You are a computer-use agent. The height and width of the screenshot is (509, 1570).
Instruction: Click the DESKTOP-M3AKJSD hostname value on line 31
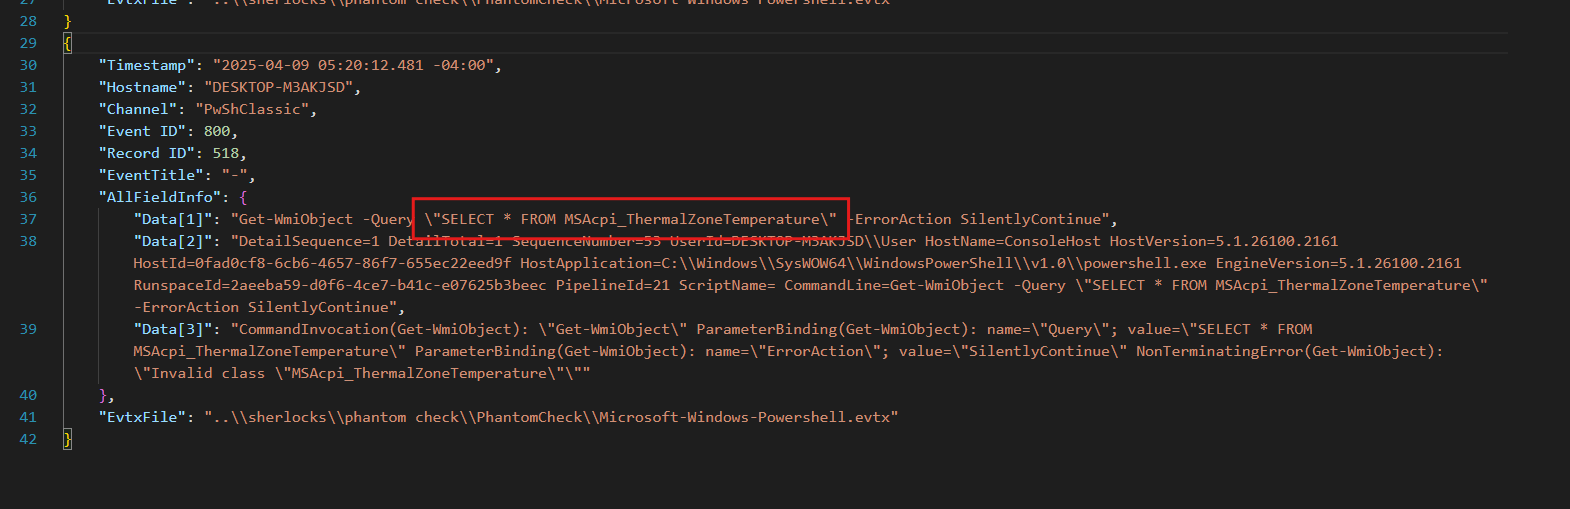278,87
